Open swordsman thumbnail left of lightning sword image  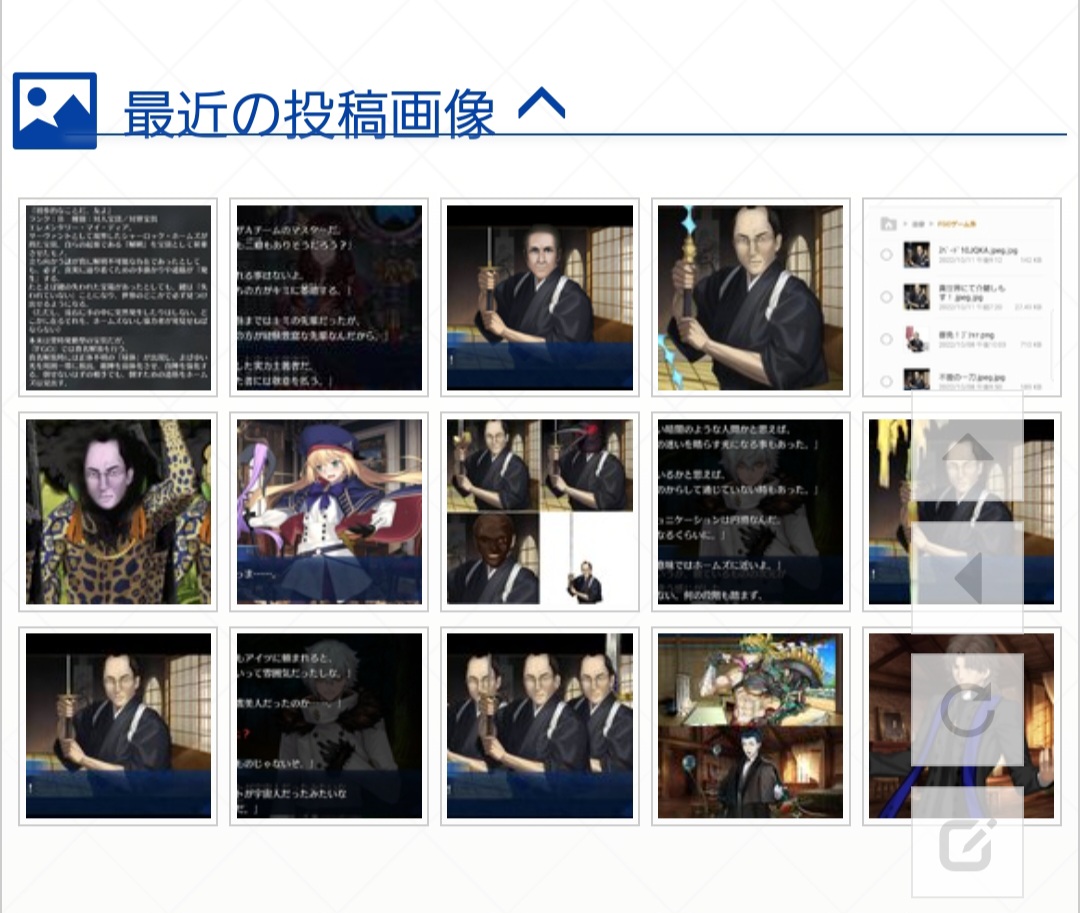pos(540,298)
